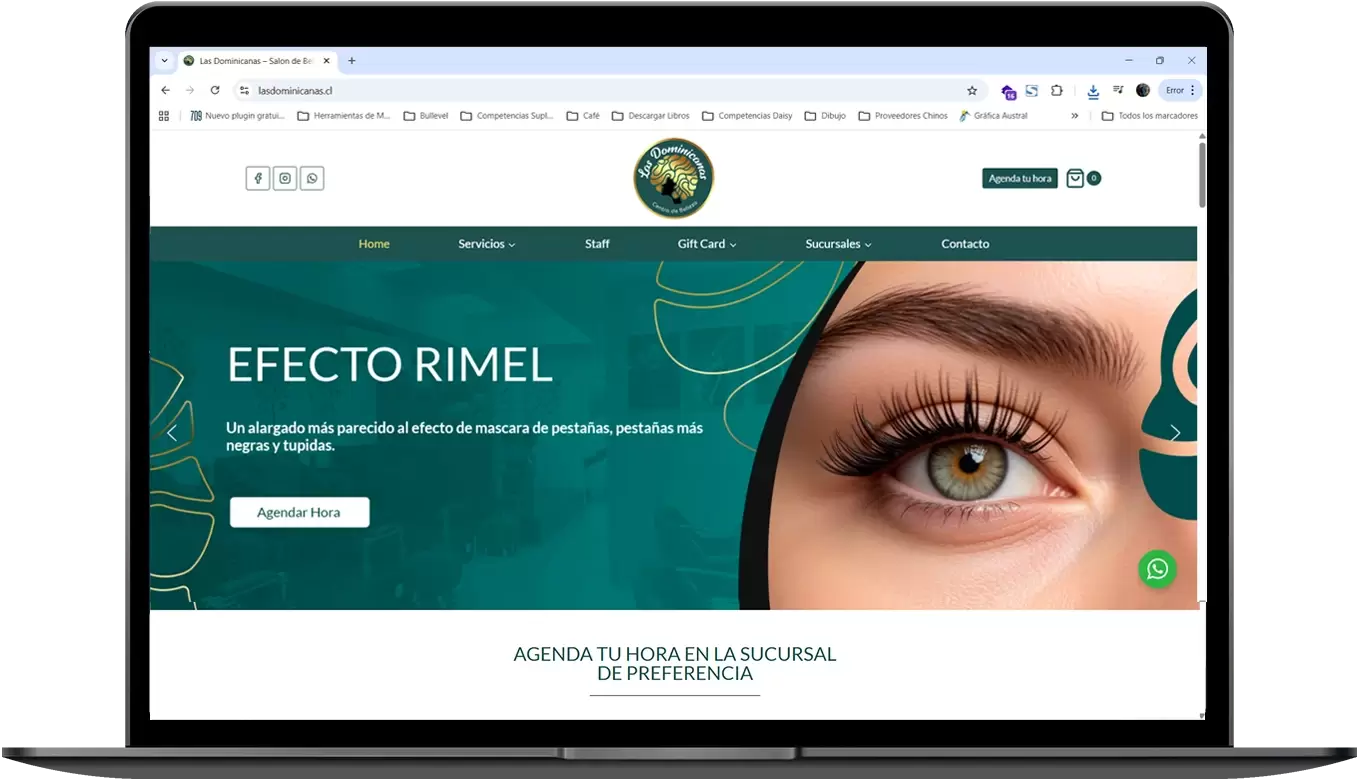Bookmark this page with the star icon
Screen dimensions: 1359x780
972,90
